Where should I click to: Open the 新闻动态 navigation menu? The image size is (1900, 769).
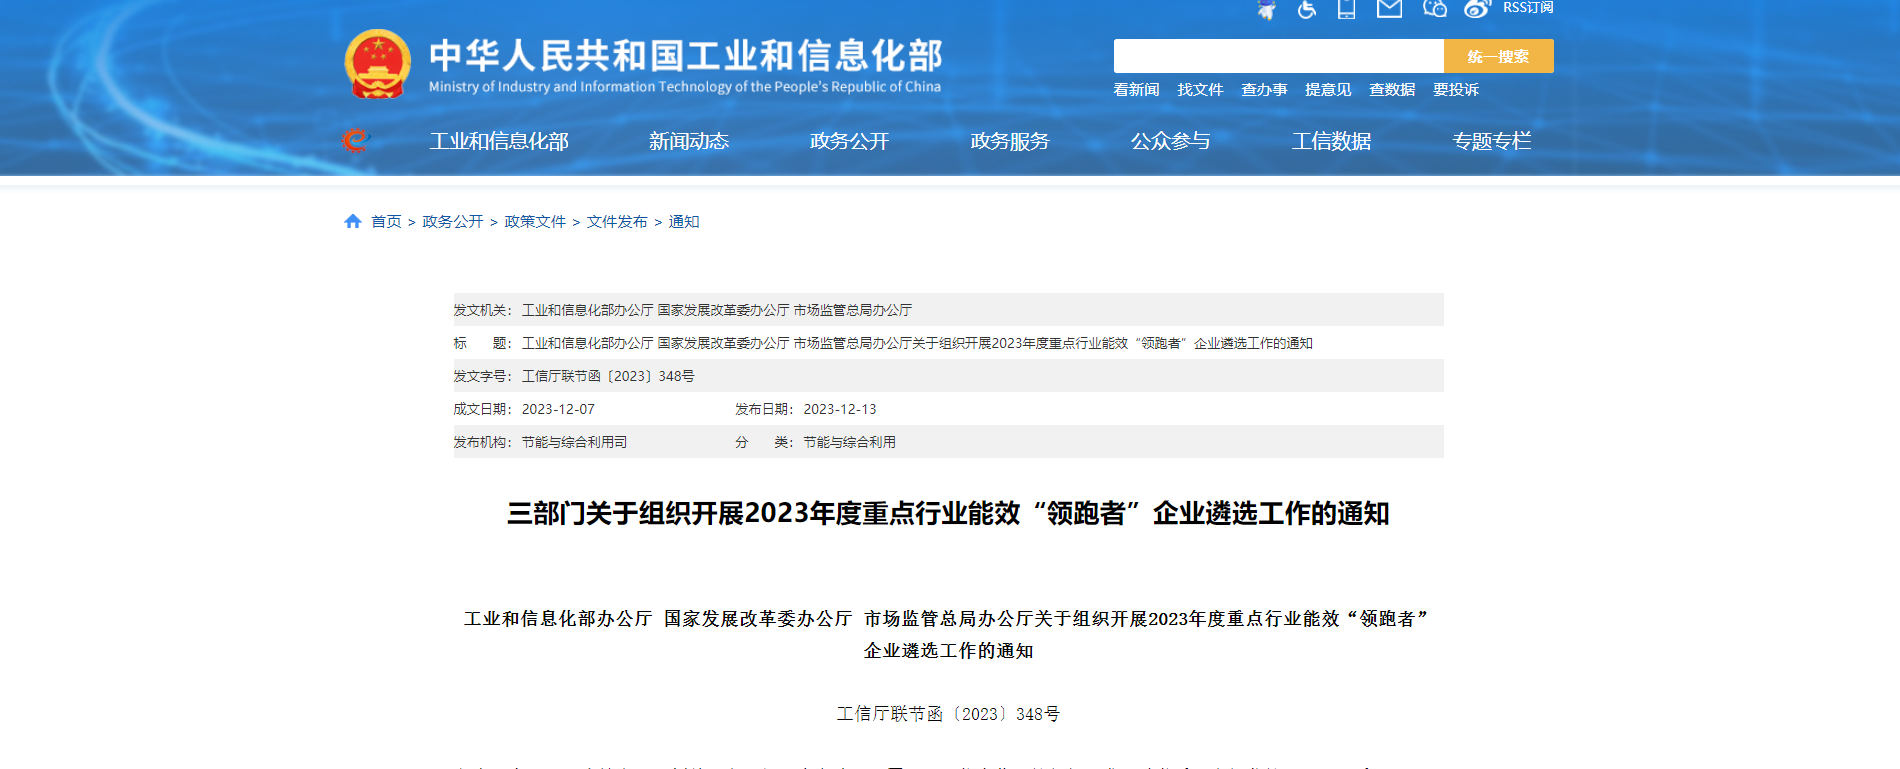coord(689,142)
